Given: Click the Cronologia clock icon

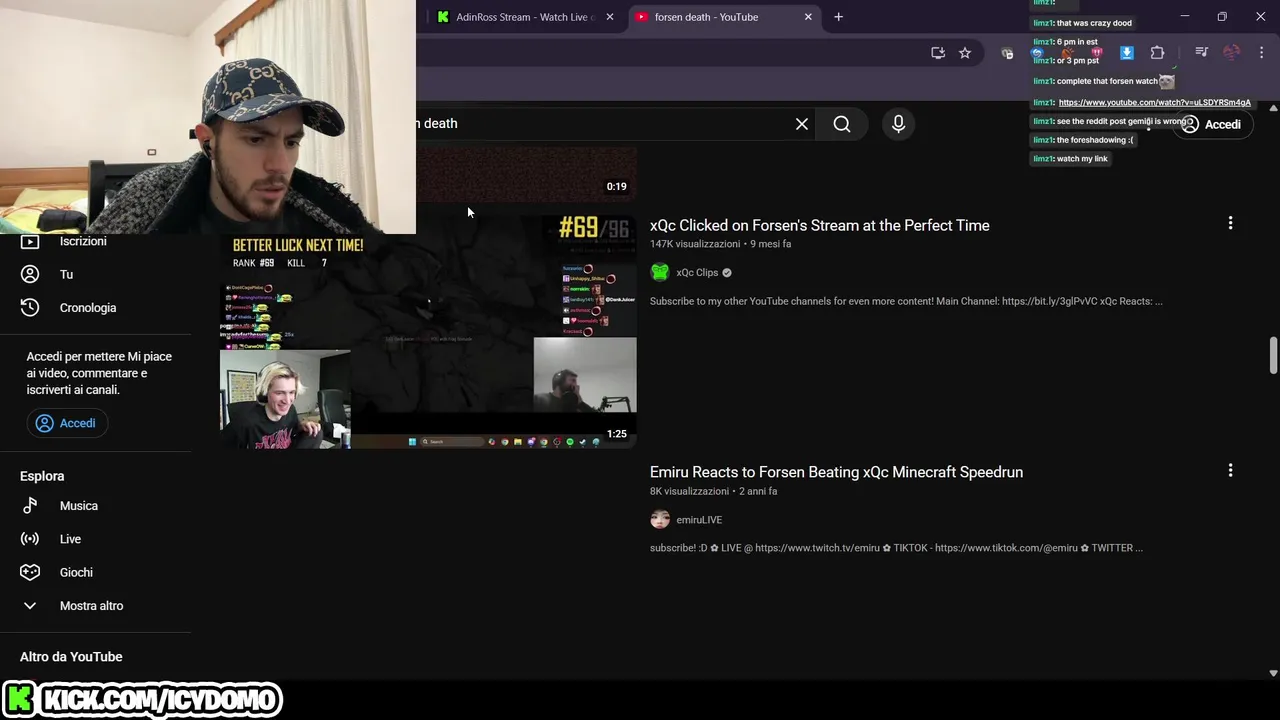Looking at the screenshot, I should point(30,308).
